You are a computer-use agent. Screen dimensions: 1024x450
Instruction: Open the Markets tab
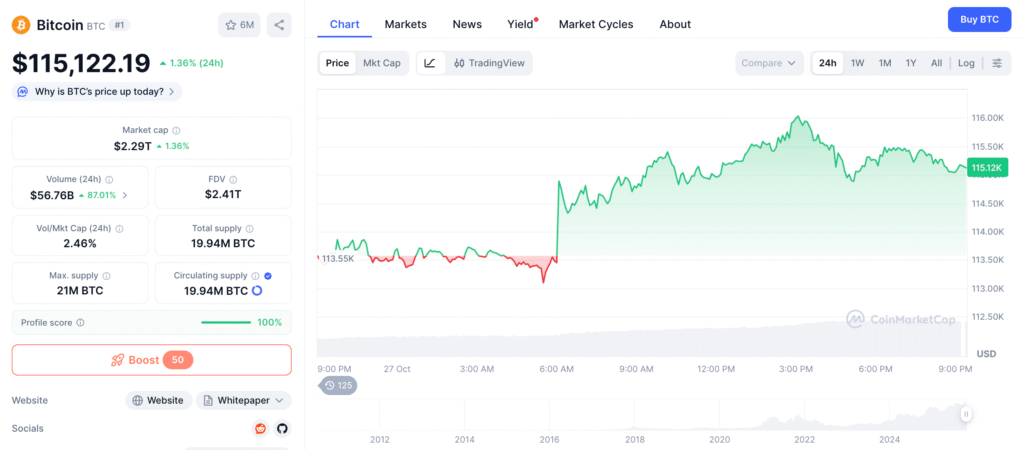(405, 24)
